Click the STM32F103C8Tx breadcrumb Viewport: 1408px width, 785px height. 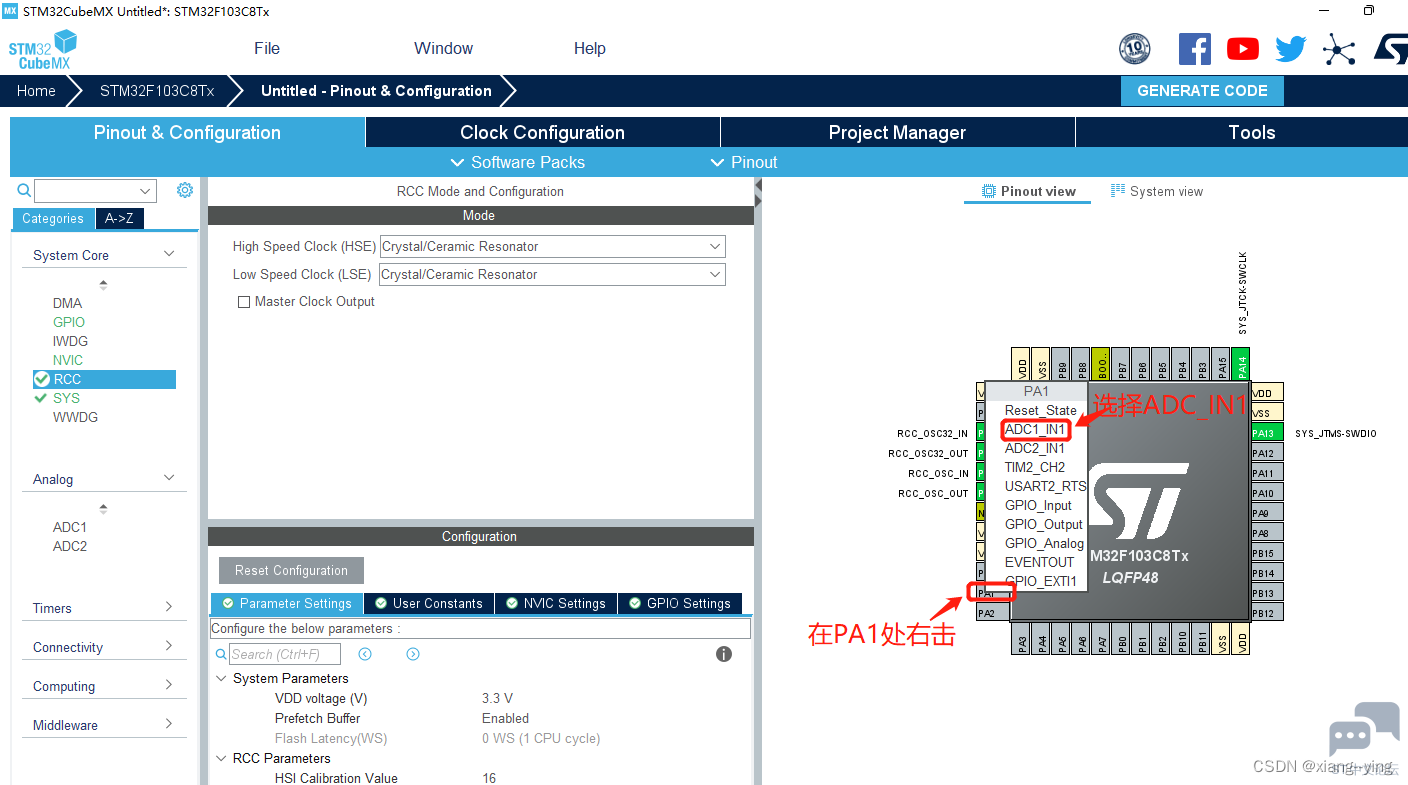[157, 90]
